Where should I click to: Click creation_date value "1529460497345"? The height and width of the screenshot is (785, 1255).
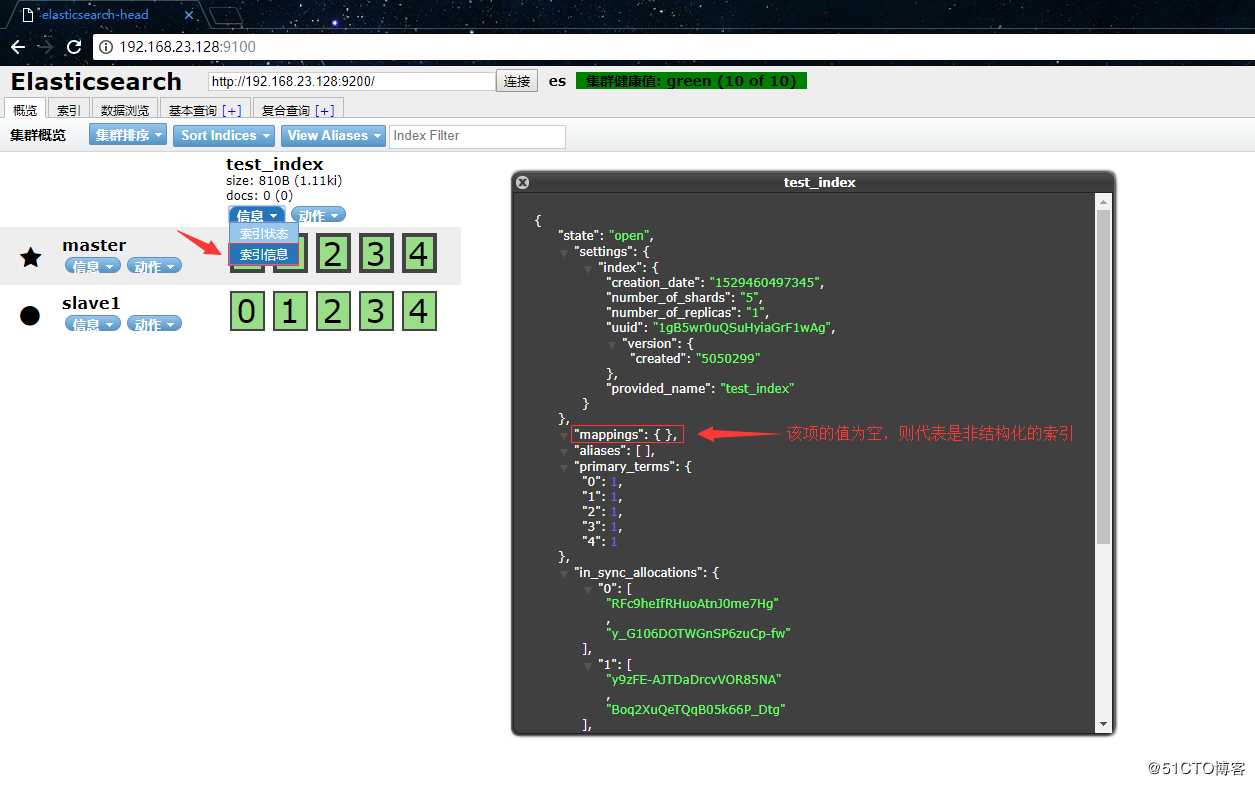(x=766, y=283)
